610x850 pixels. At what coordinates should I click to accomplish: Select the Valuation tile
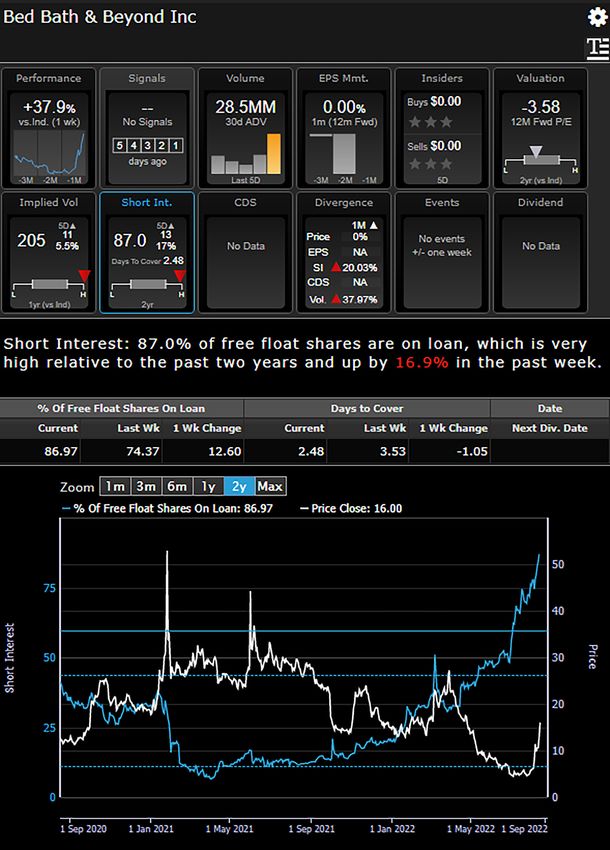click(x=541, y=128)
